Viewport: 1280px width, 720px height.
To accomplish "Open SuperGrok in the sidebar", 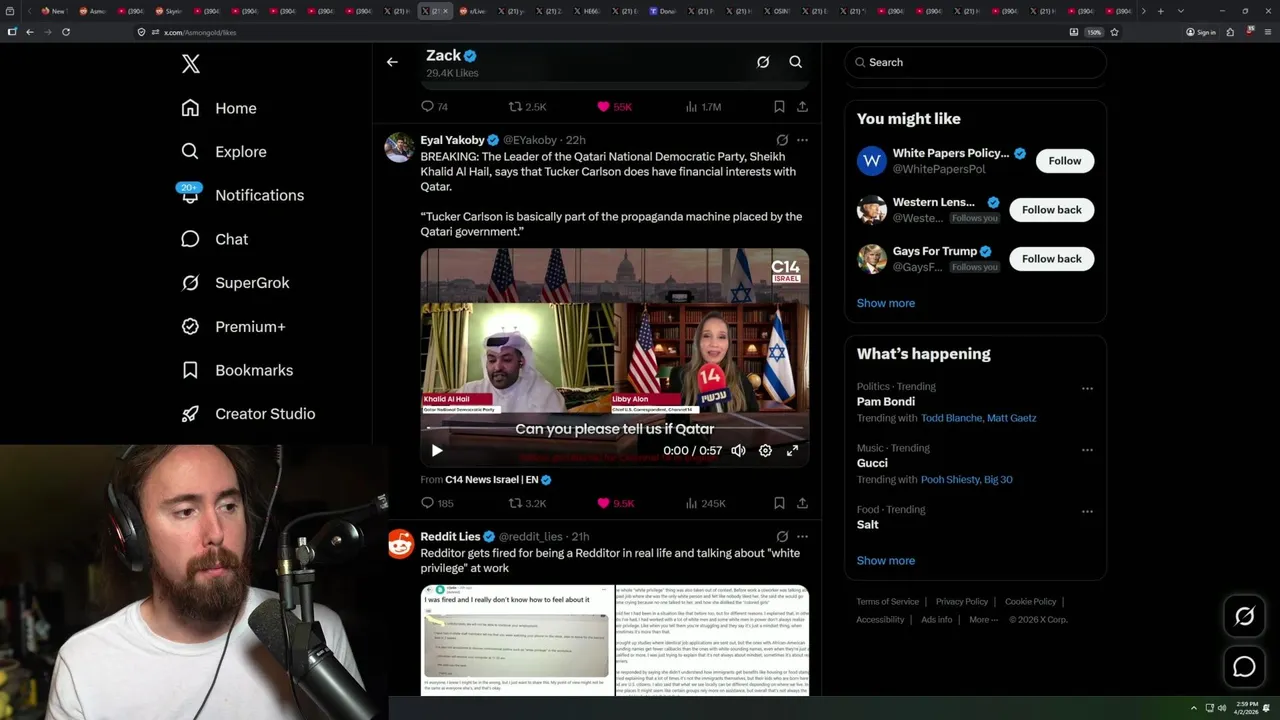I will [x=235, y=283].
